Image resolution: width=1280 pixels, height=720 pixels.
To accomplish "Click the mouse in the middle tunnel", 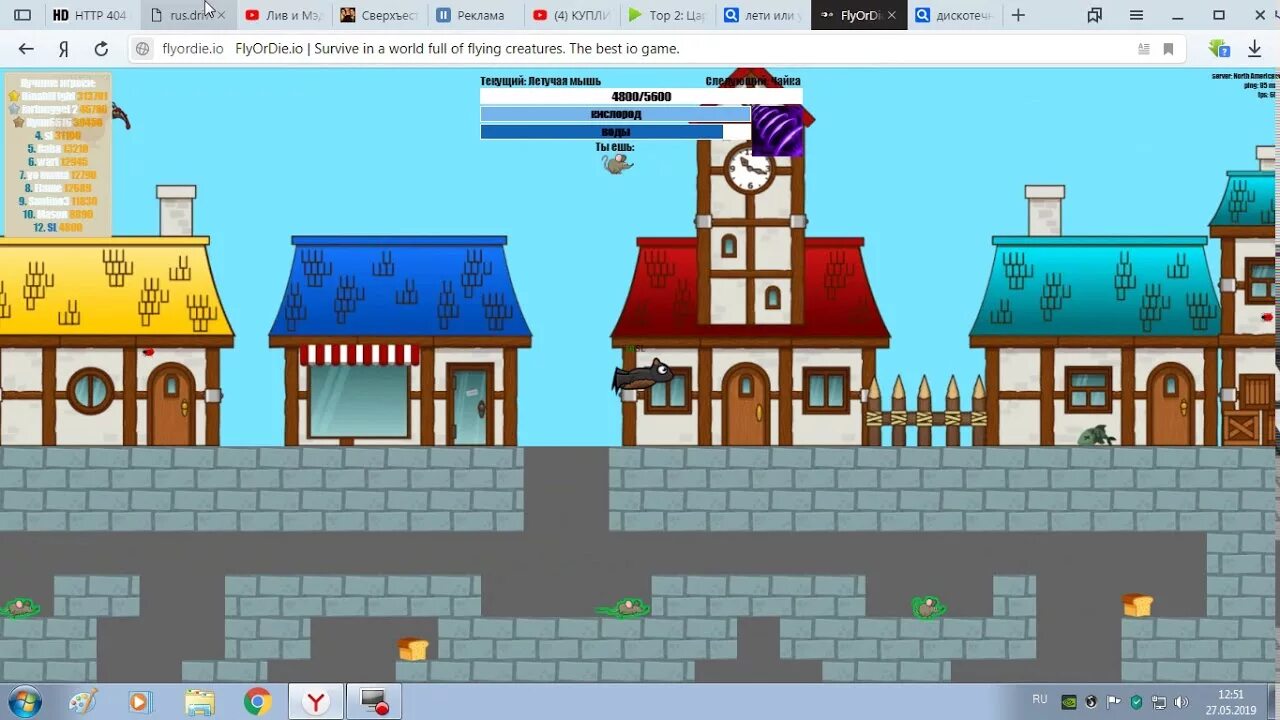I will [624, 607].
